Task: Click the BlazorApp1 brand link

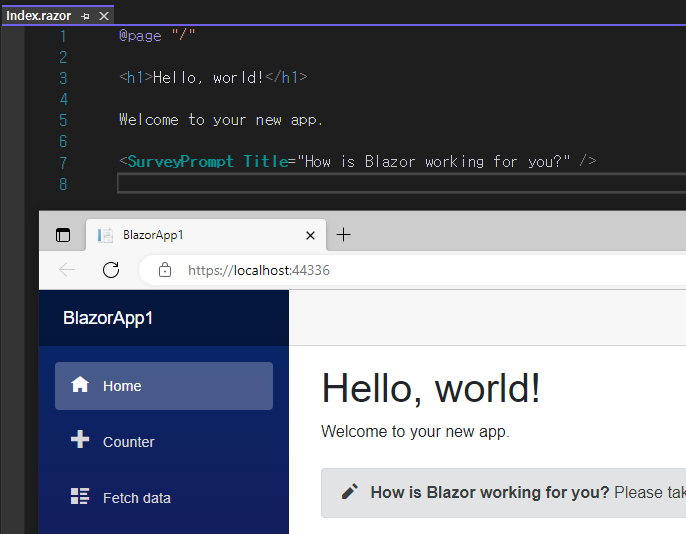Action: click(x=108, y=318)
